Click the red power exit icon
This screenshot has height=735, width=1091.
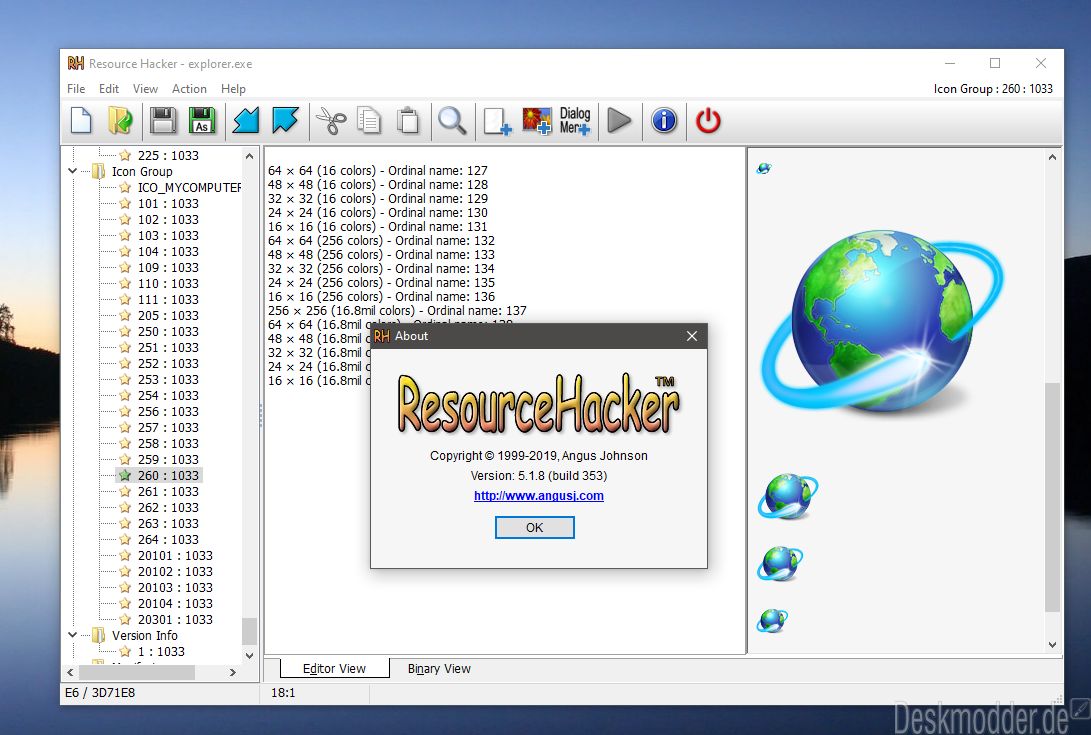coord(708,121)
